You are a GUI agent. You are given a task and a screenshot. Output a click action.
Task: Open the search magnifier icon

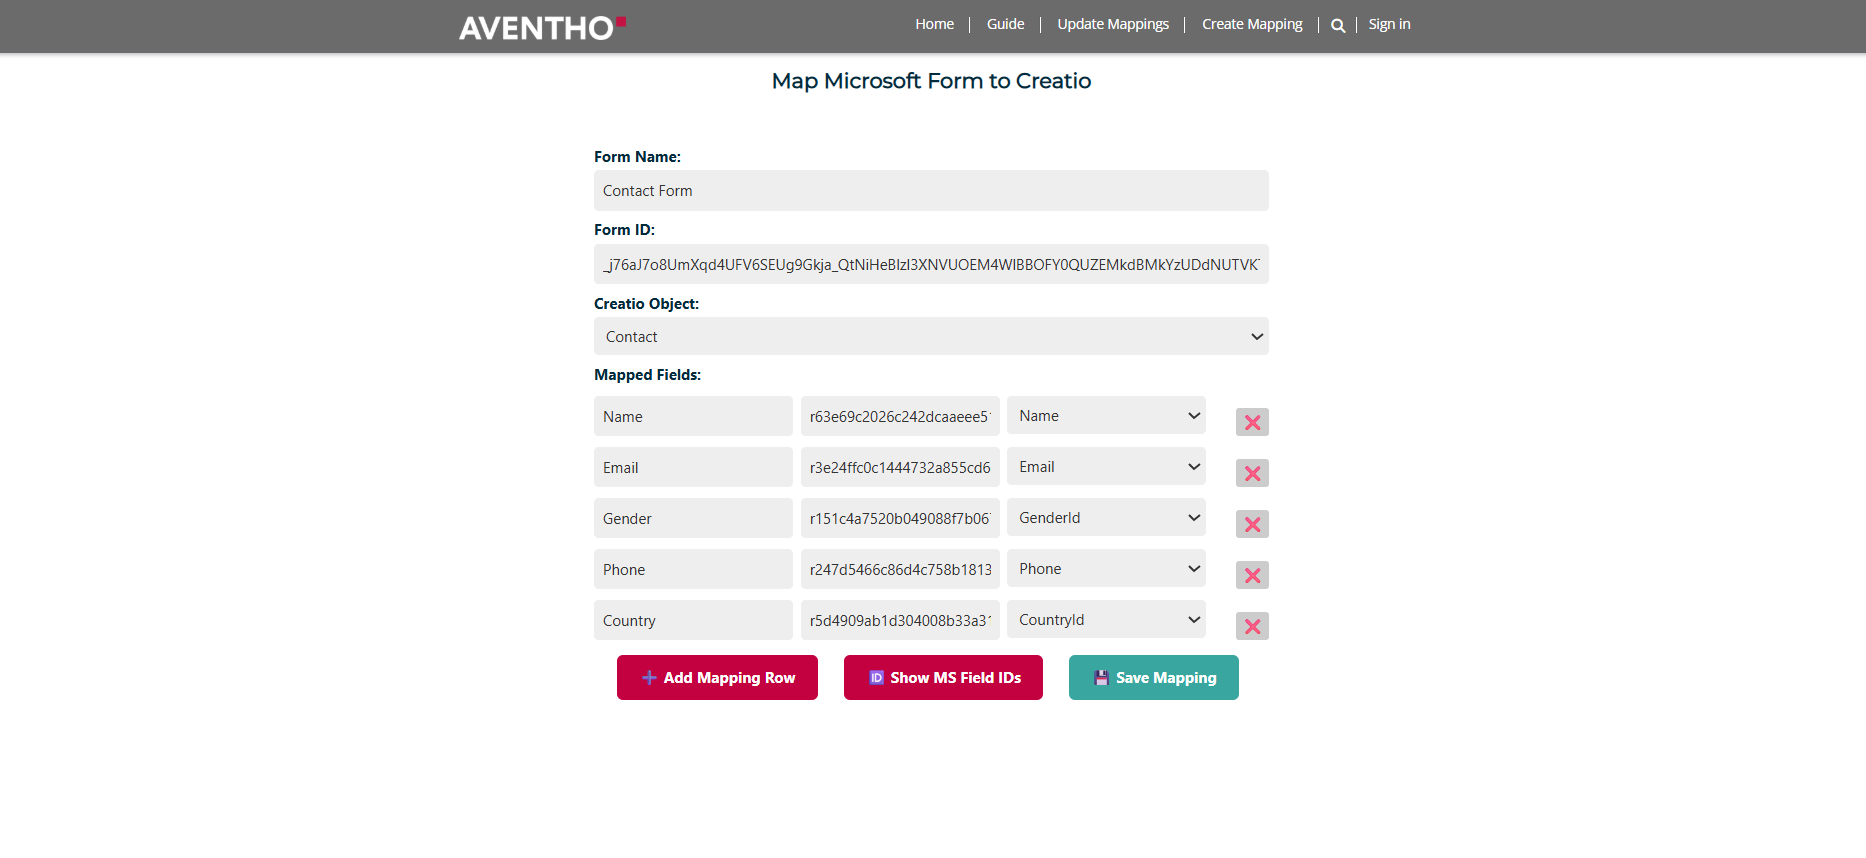tap(1338, 25)
